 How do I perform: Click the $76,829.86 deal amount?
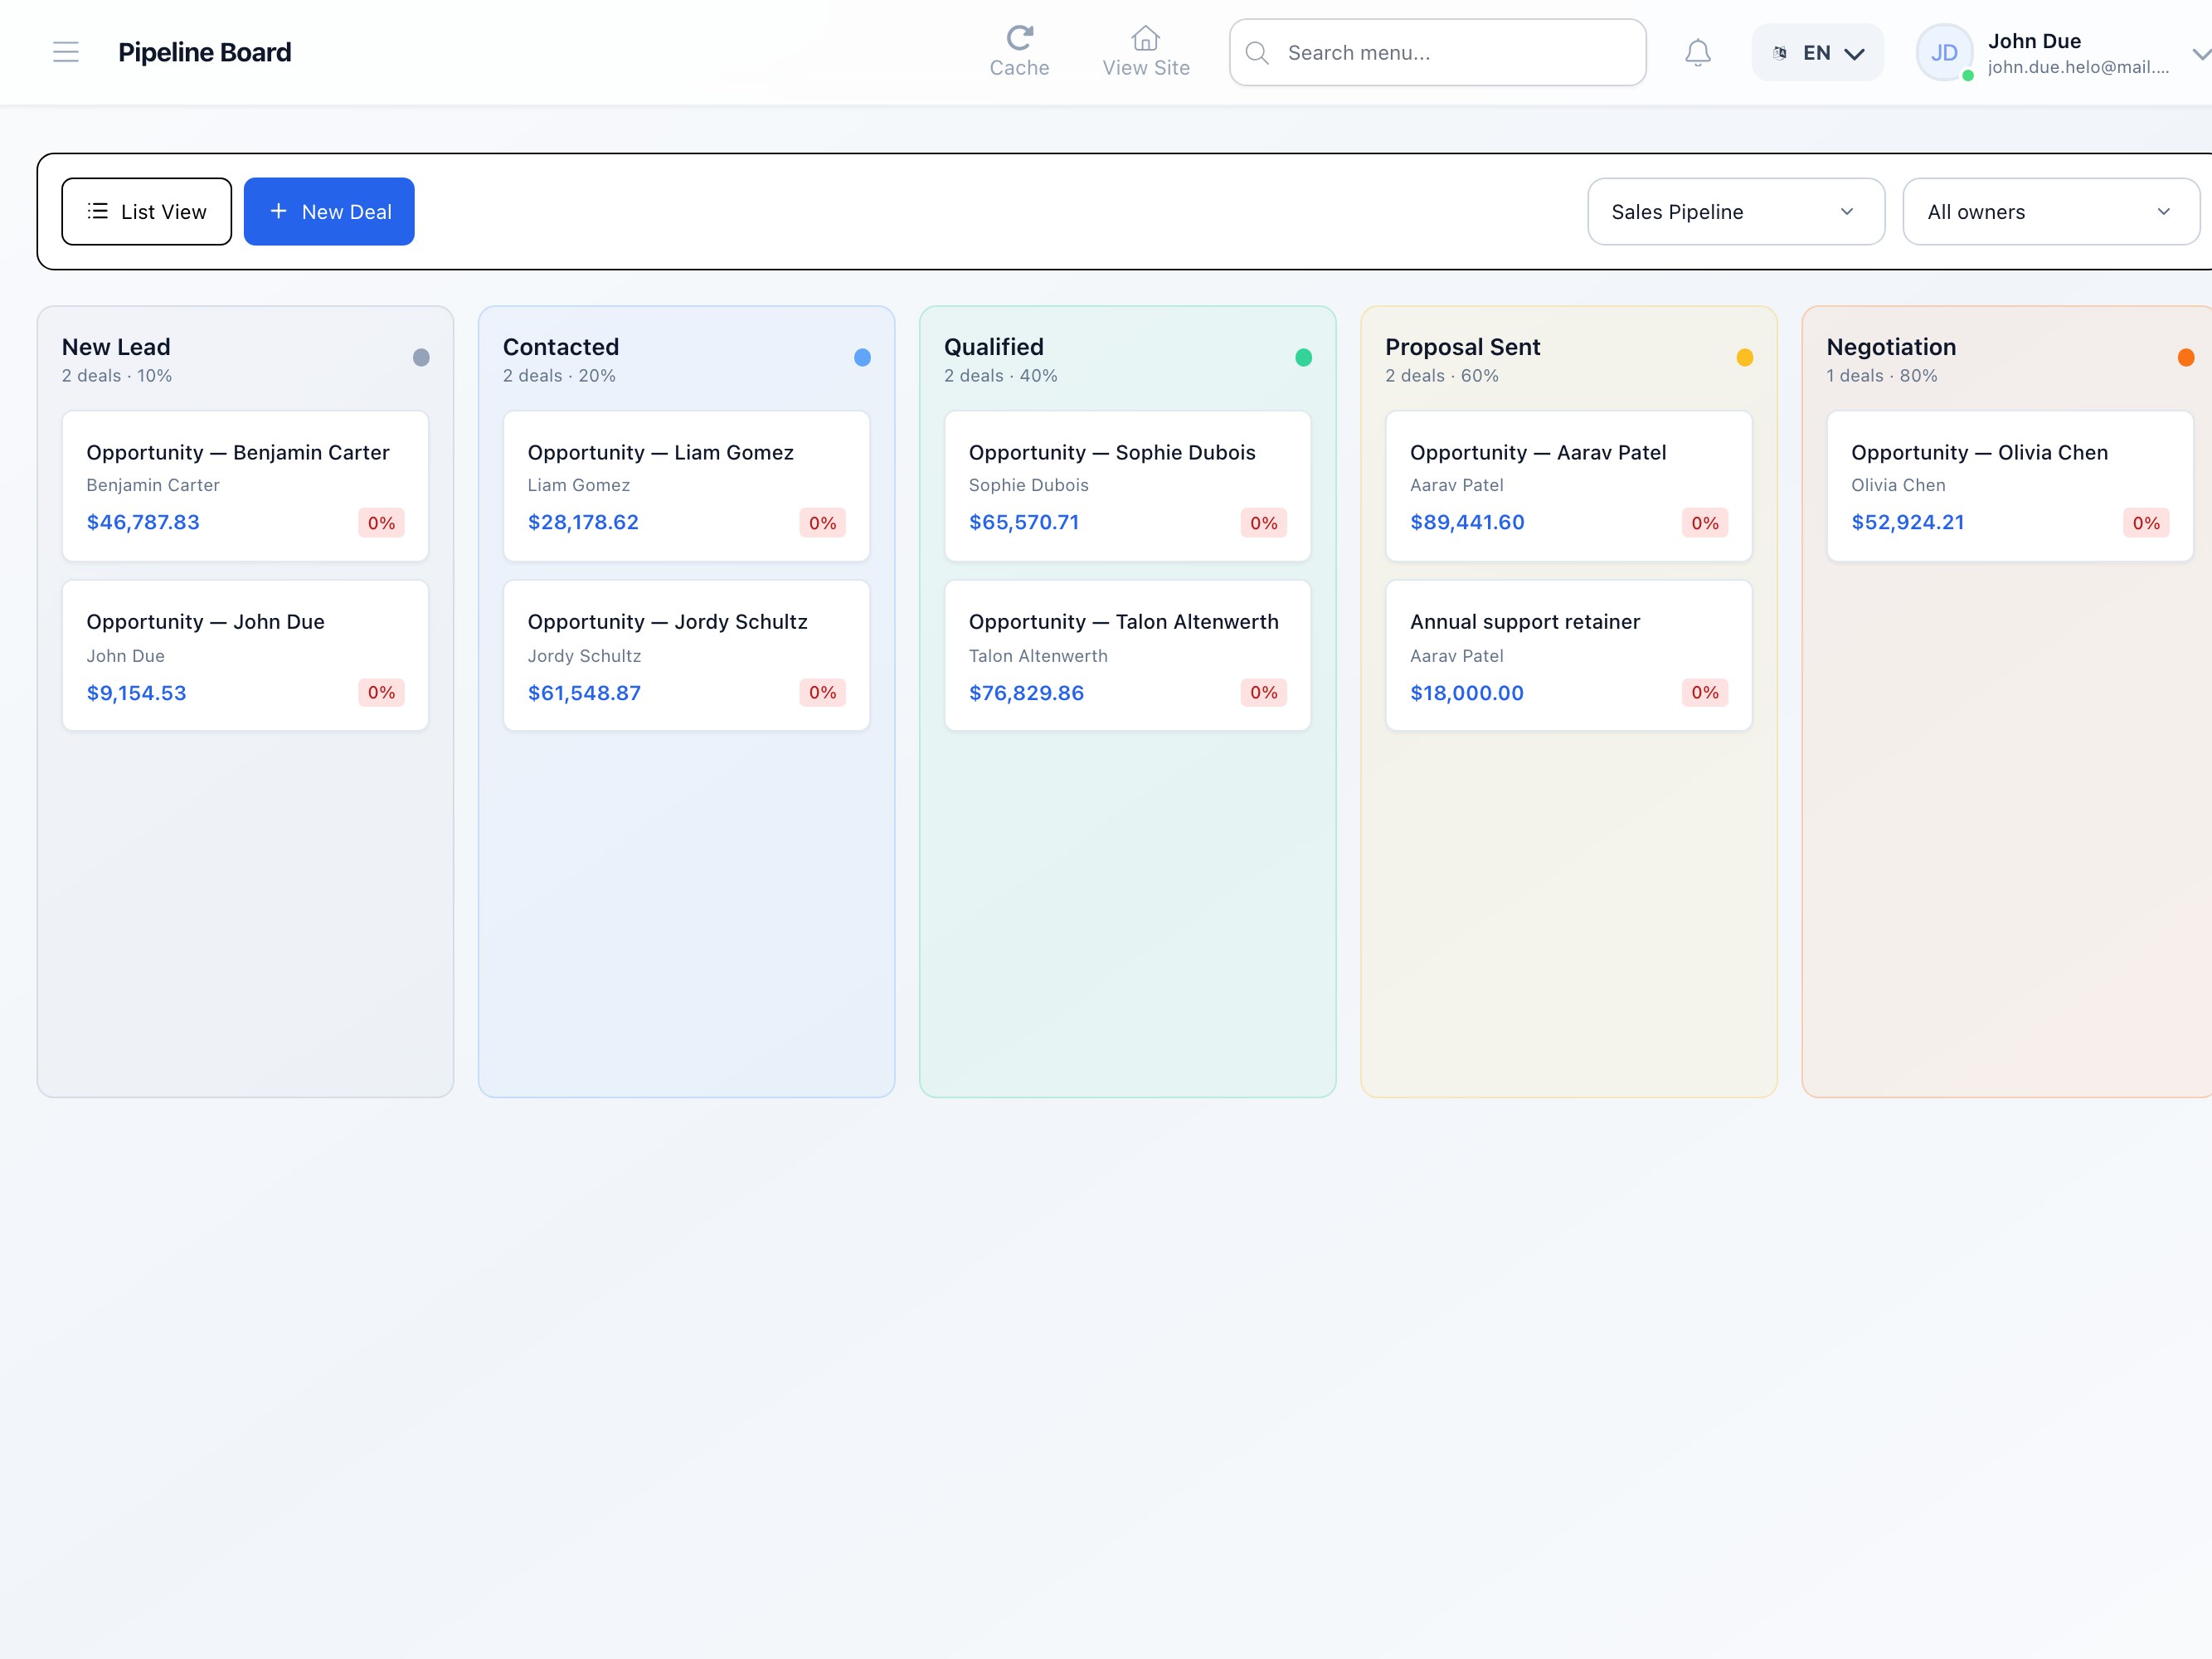1026,693
